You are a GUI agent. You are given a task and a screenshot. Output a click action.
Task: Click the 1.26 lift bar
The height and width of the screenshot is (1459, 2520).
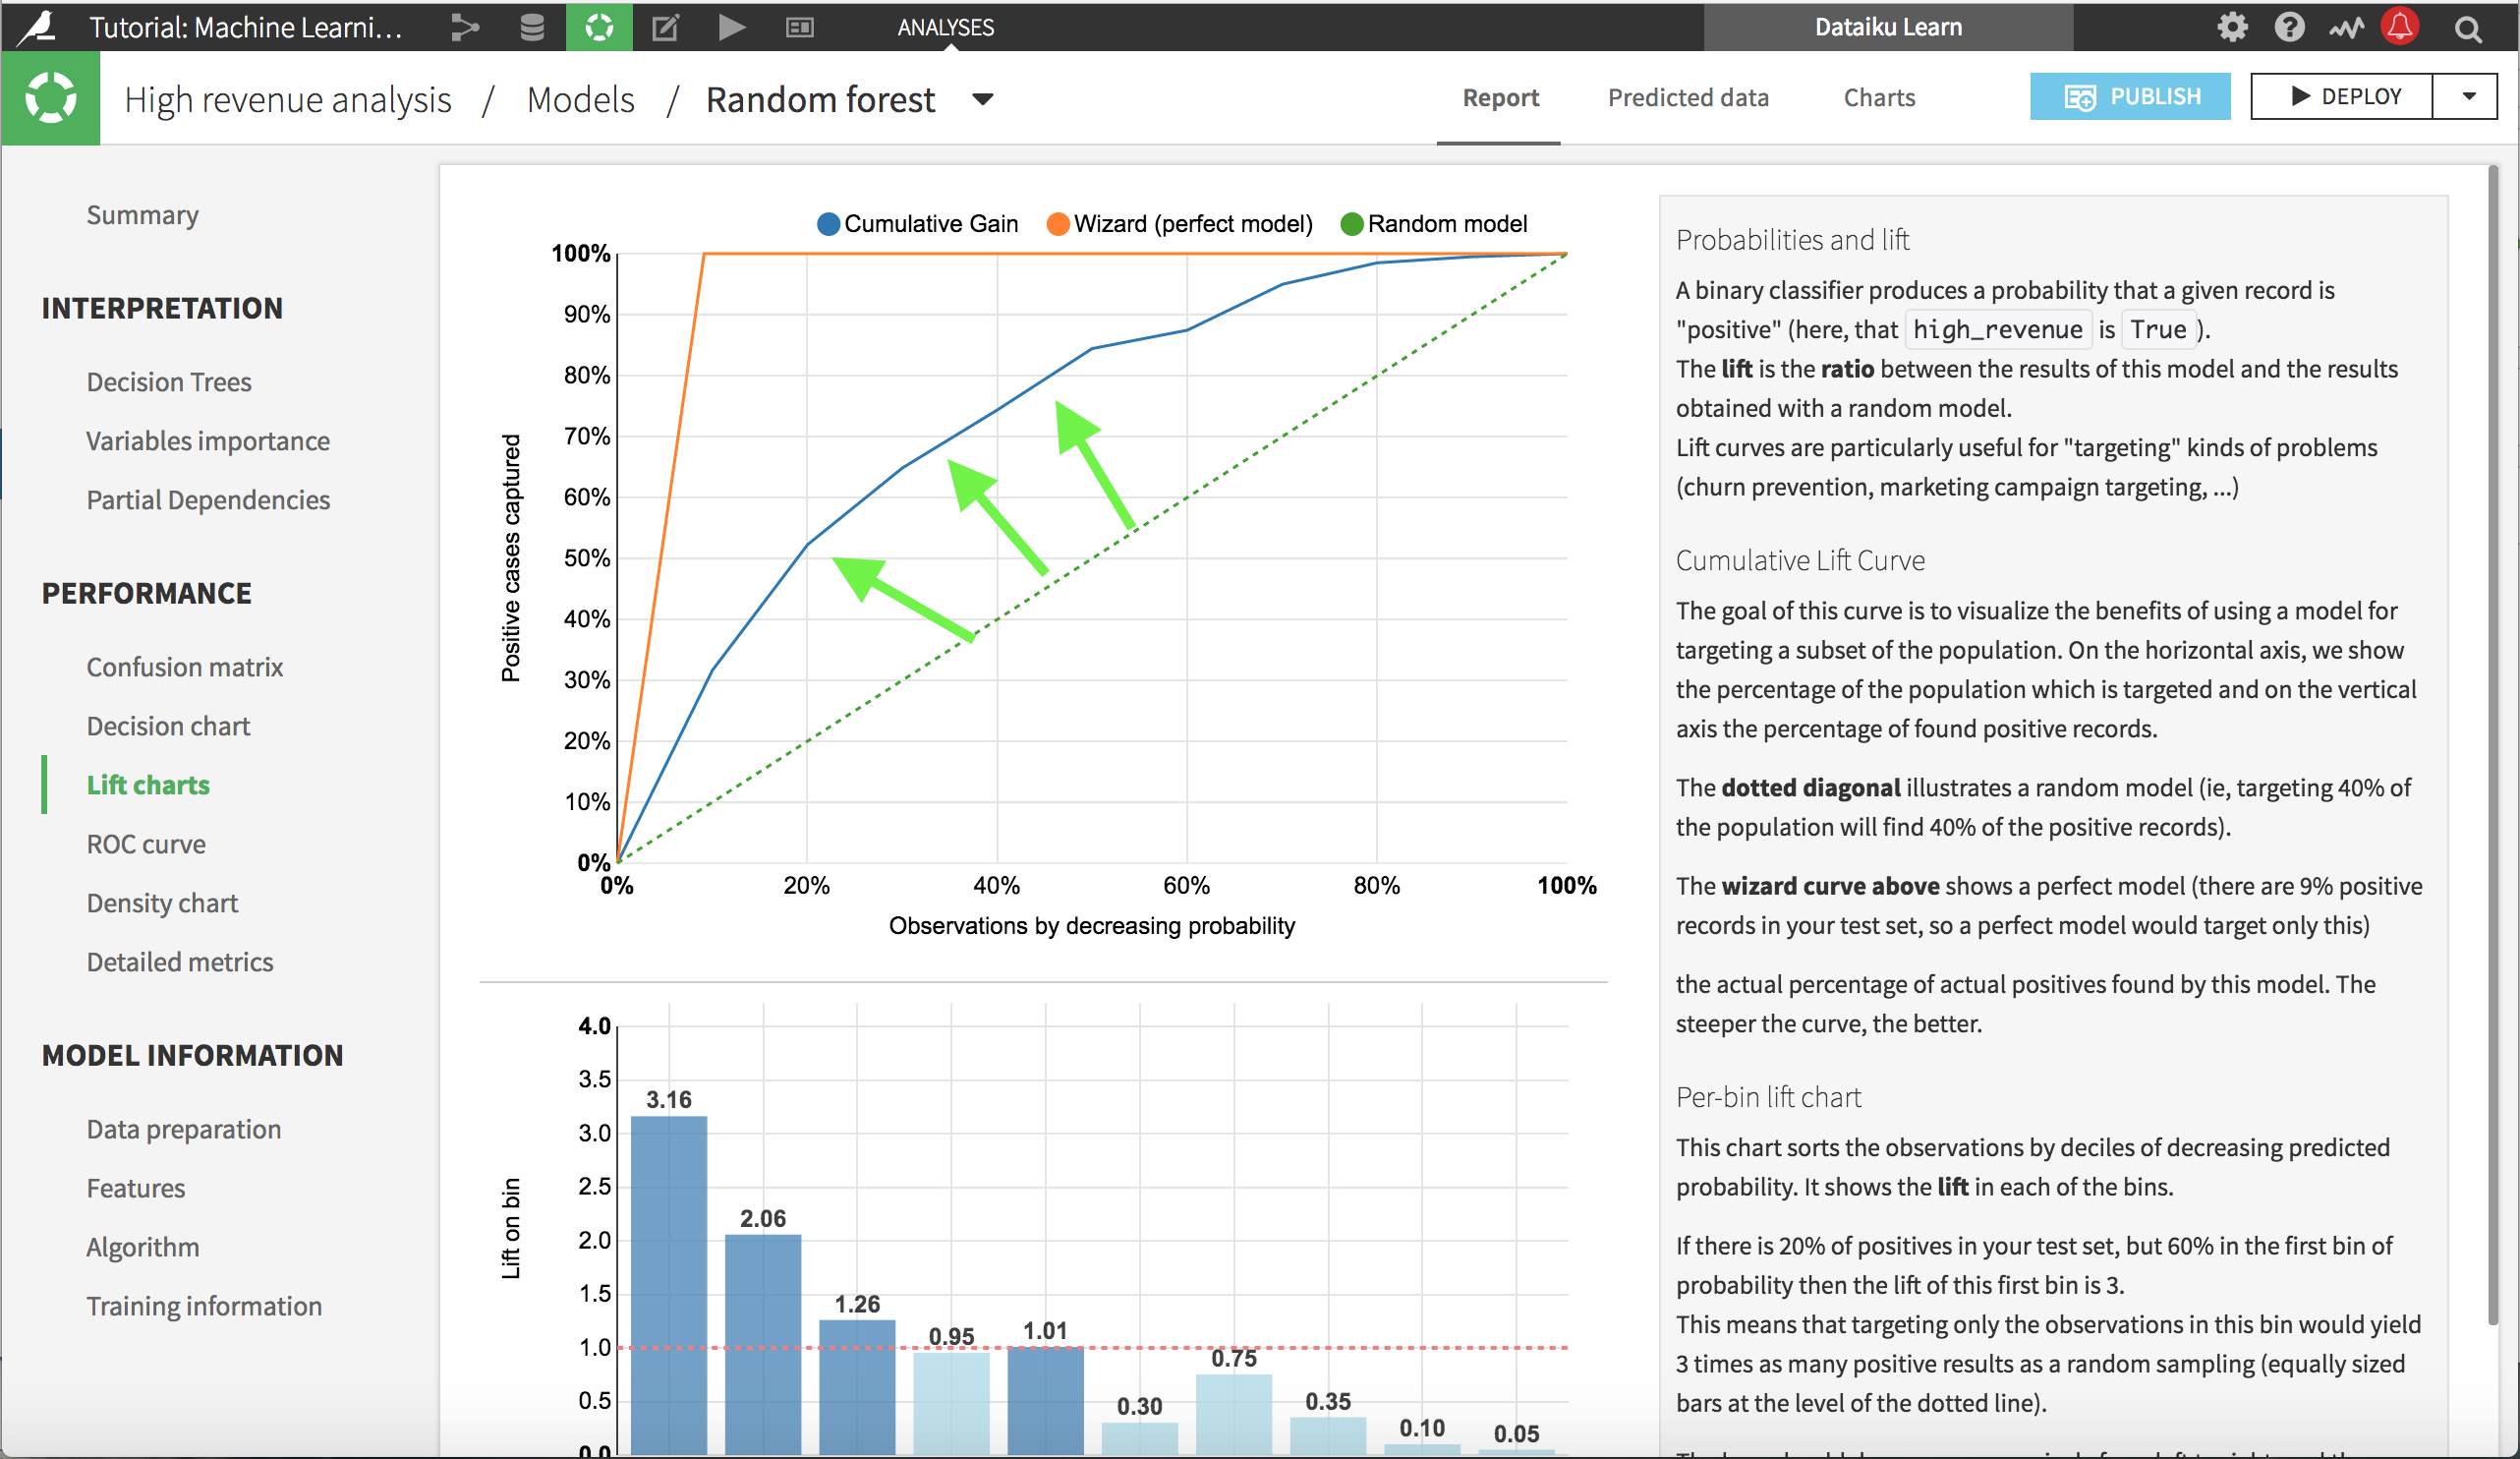[x=857, y=1387]
